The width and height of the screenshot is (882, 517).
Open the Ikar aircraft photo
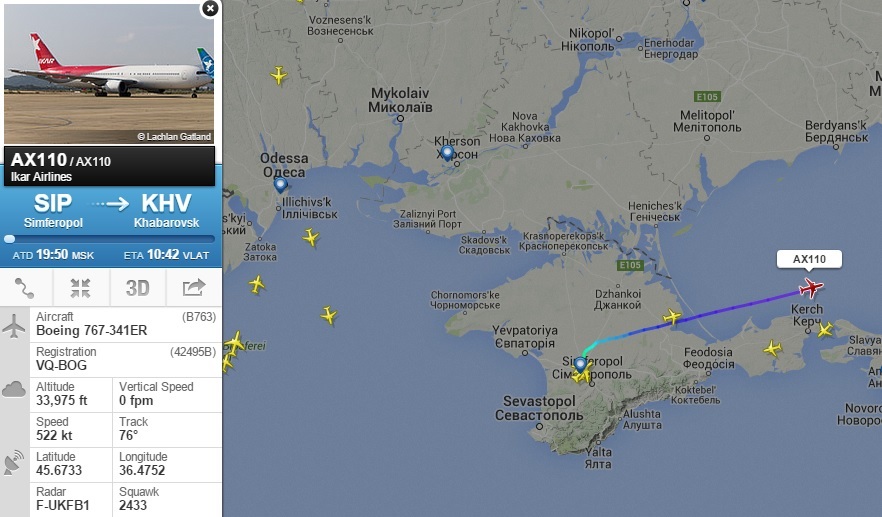click(x=109, y=74)
